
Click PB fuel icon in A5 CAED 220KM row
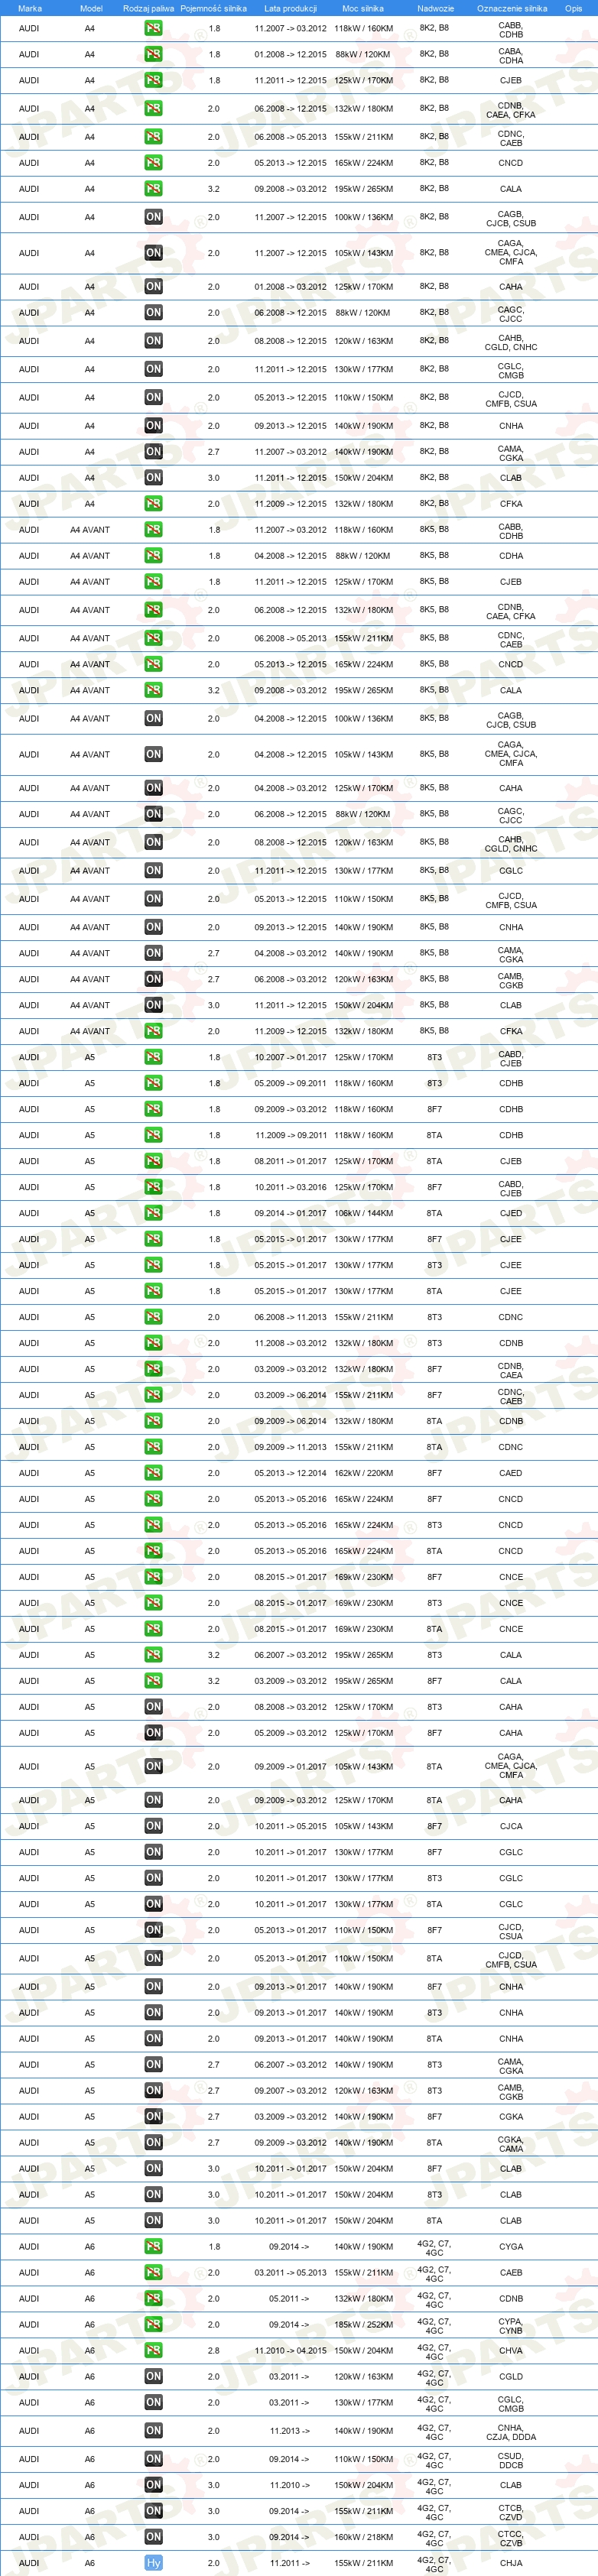153,1473
